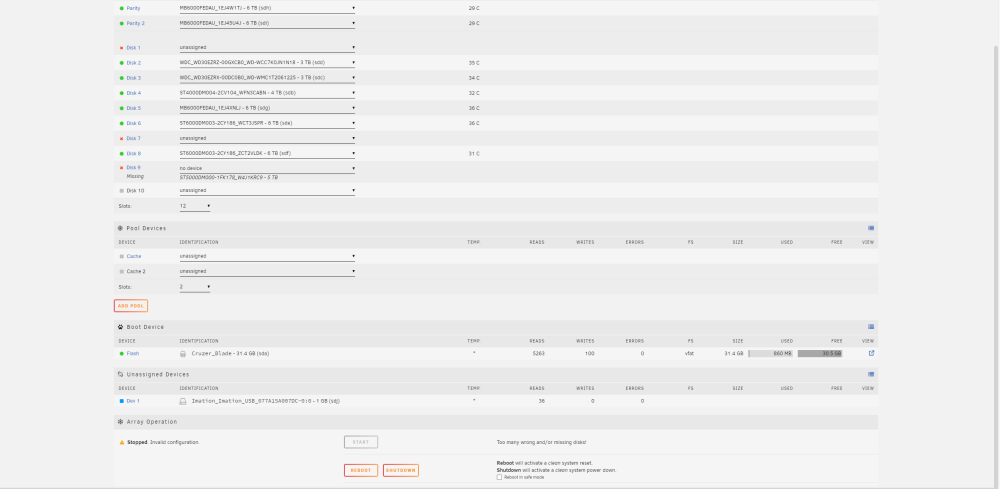The height and width of the screenshot is (489, 1000).
Task: Click the Unassigned Devices section header icon
Action: [120, 374]
